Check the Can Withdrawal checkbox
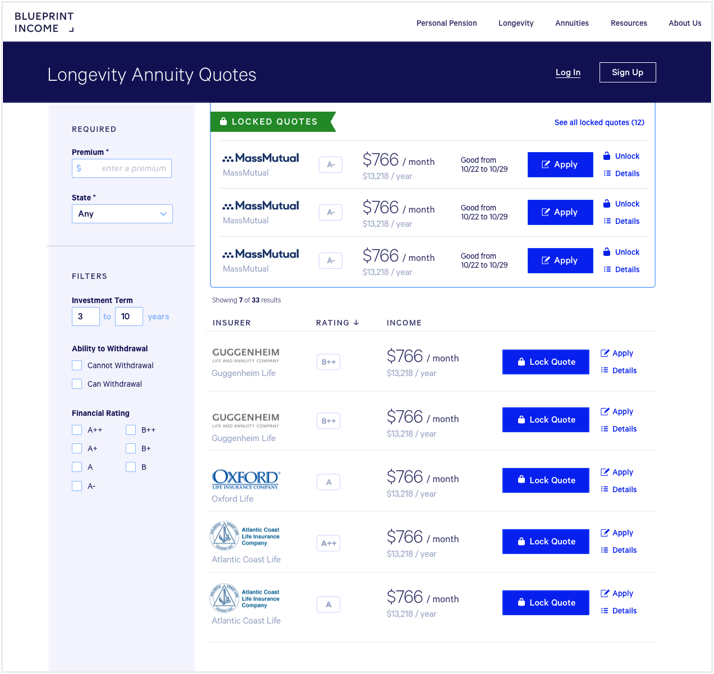Screen dimensions: 714x674 [77, 384]
